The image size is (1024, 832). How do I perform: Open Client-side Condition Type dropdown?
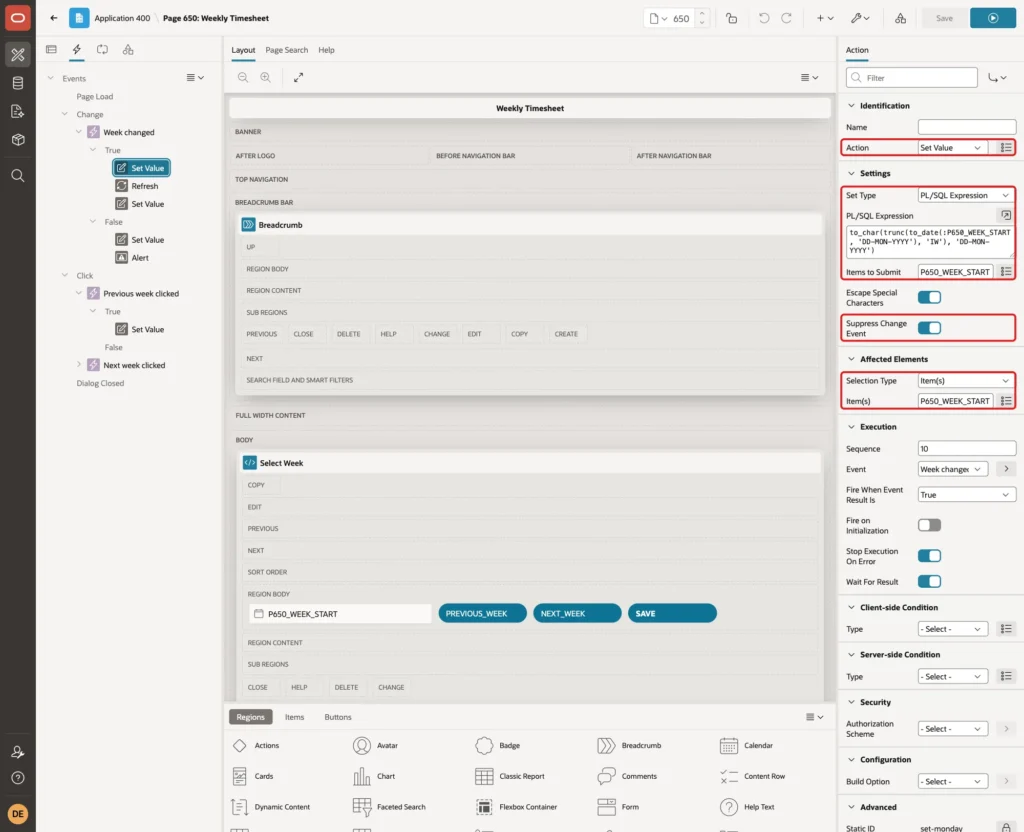click(952, 629)
